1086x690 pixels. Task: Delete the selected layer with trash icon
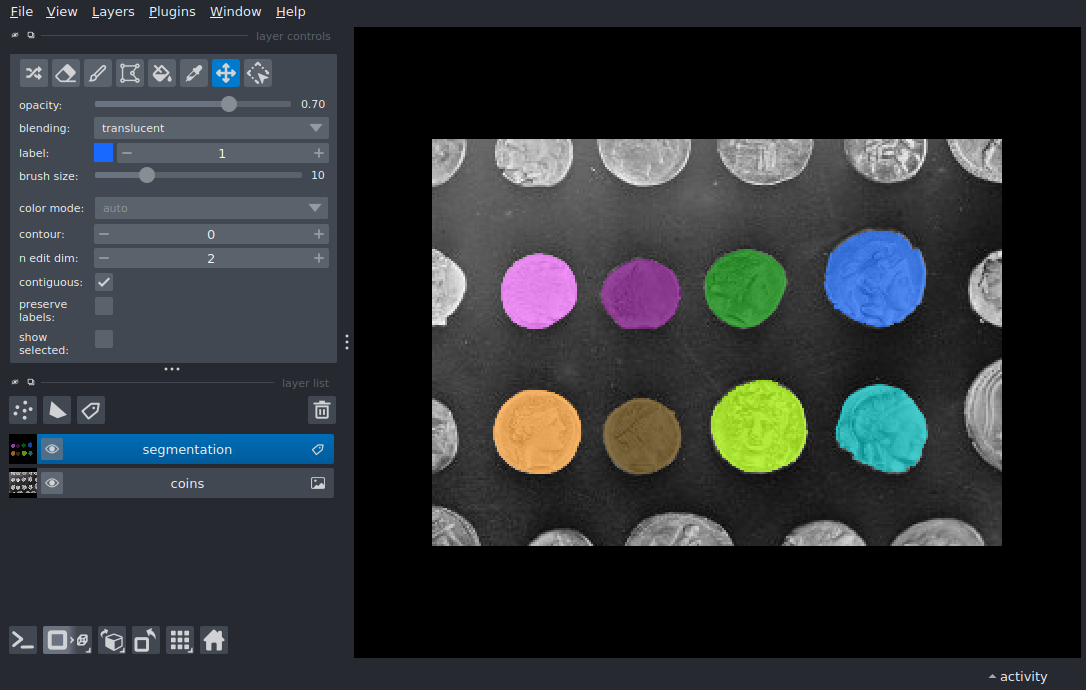[321, 410]
